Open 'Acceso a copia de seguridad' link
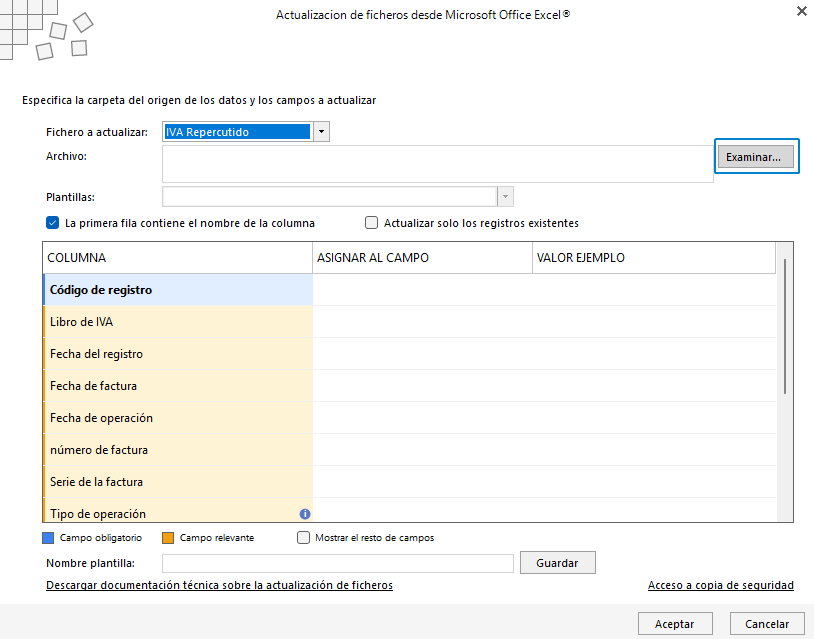Image resolution: width=814 pixels, height=639 pixels. pyautogui.click(x=721, y=585)
